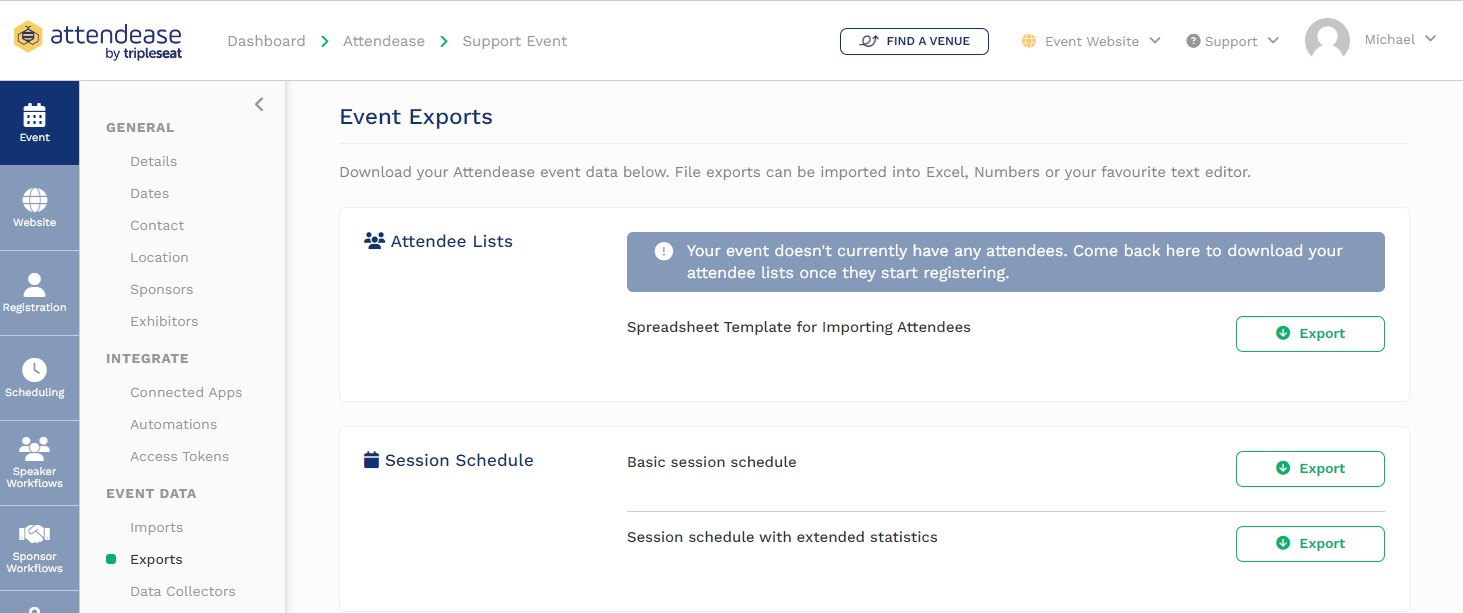Open the Website section via globe icon
Image resolution: width=1463 pixels, height=613 pixels.
tap(33, 201)
